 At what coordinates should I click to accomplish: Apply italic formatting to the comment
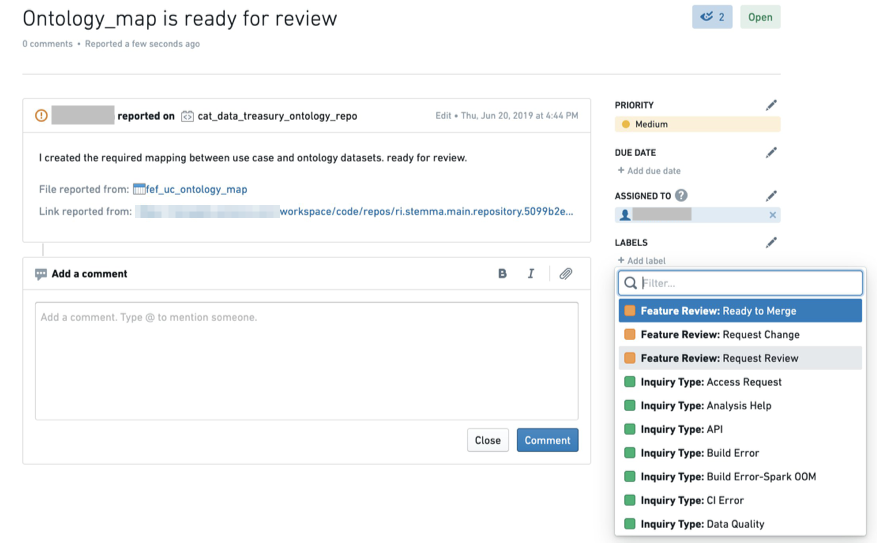[531, 273]
